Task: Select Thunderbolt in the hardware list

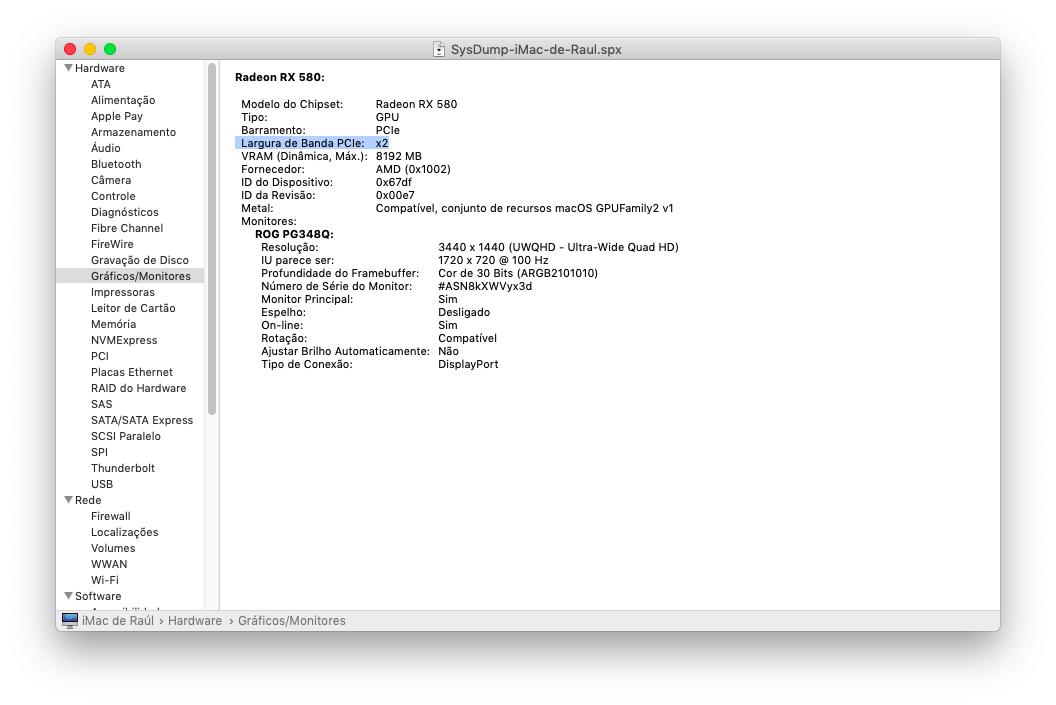Action: (123, 468)
